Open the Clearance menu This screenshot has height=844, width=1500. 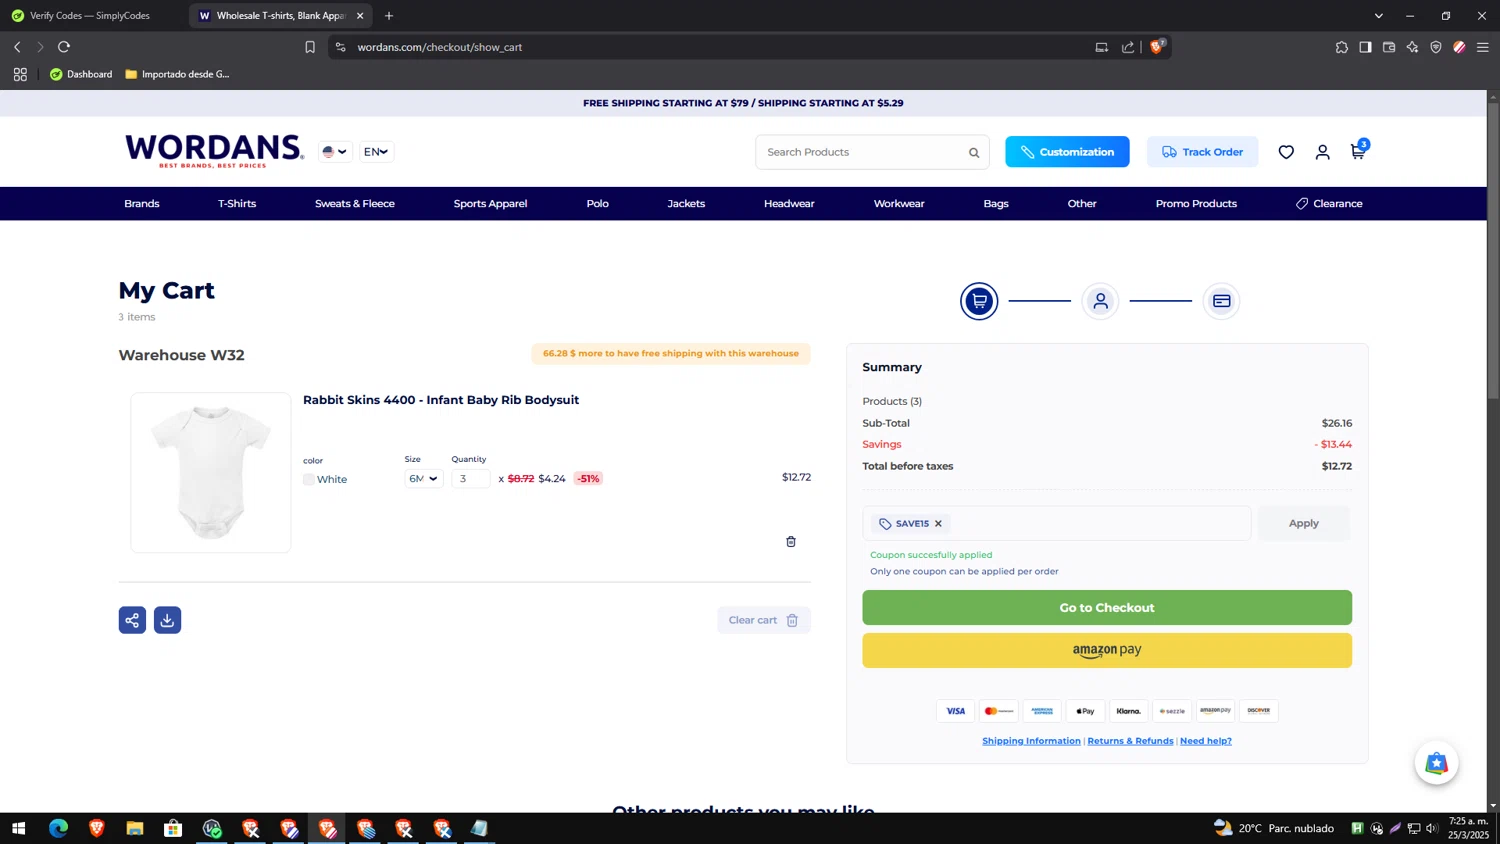[x=1329, y=204]
